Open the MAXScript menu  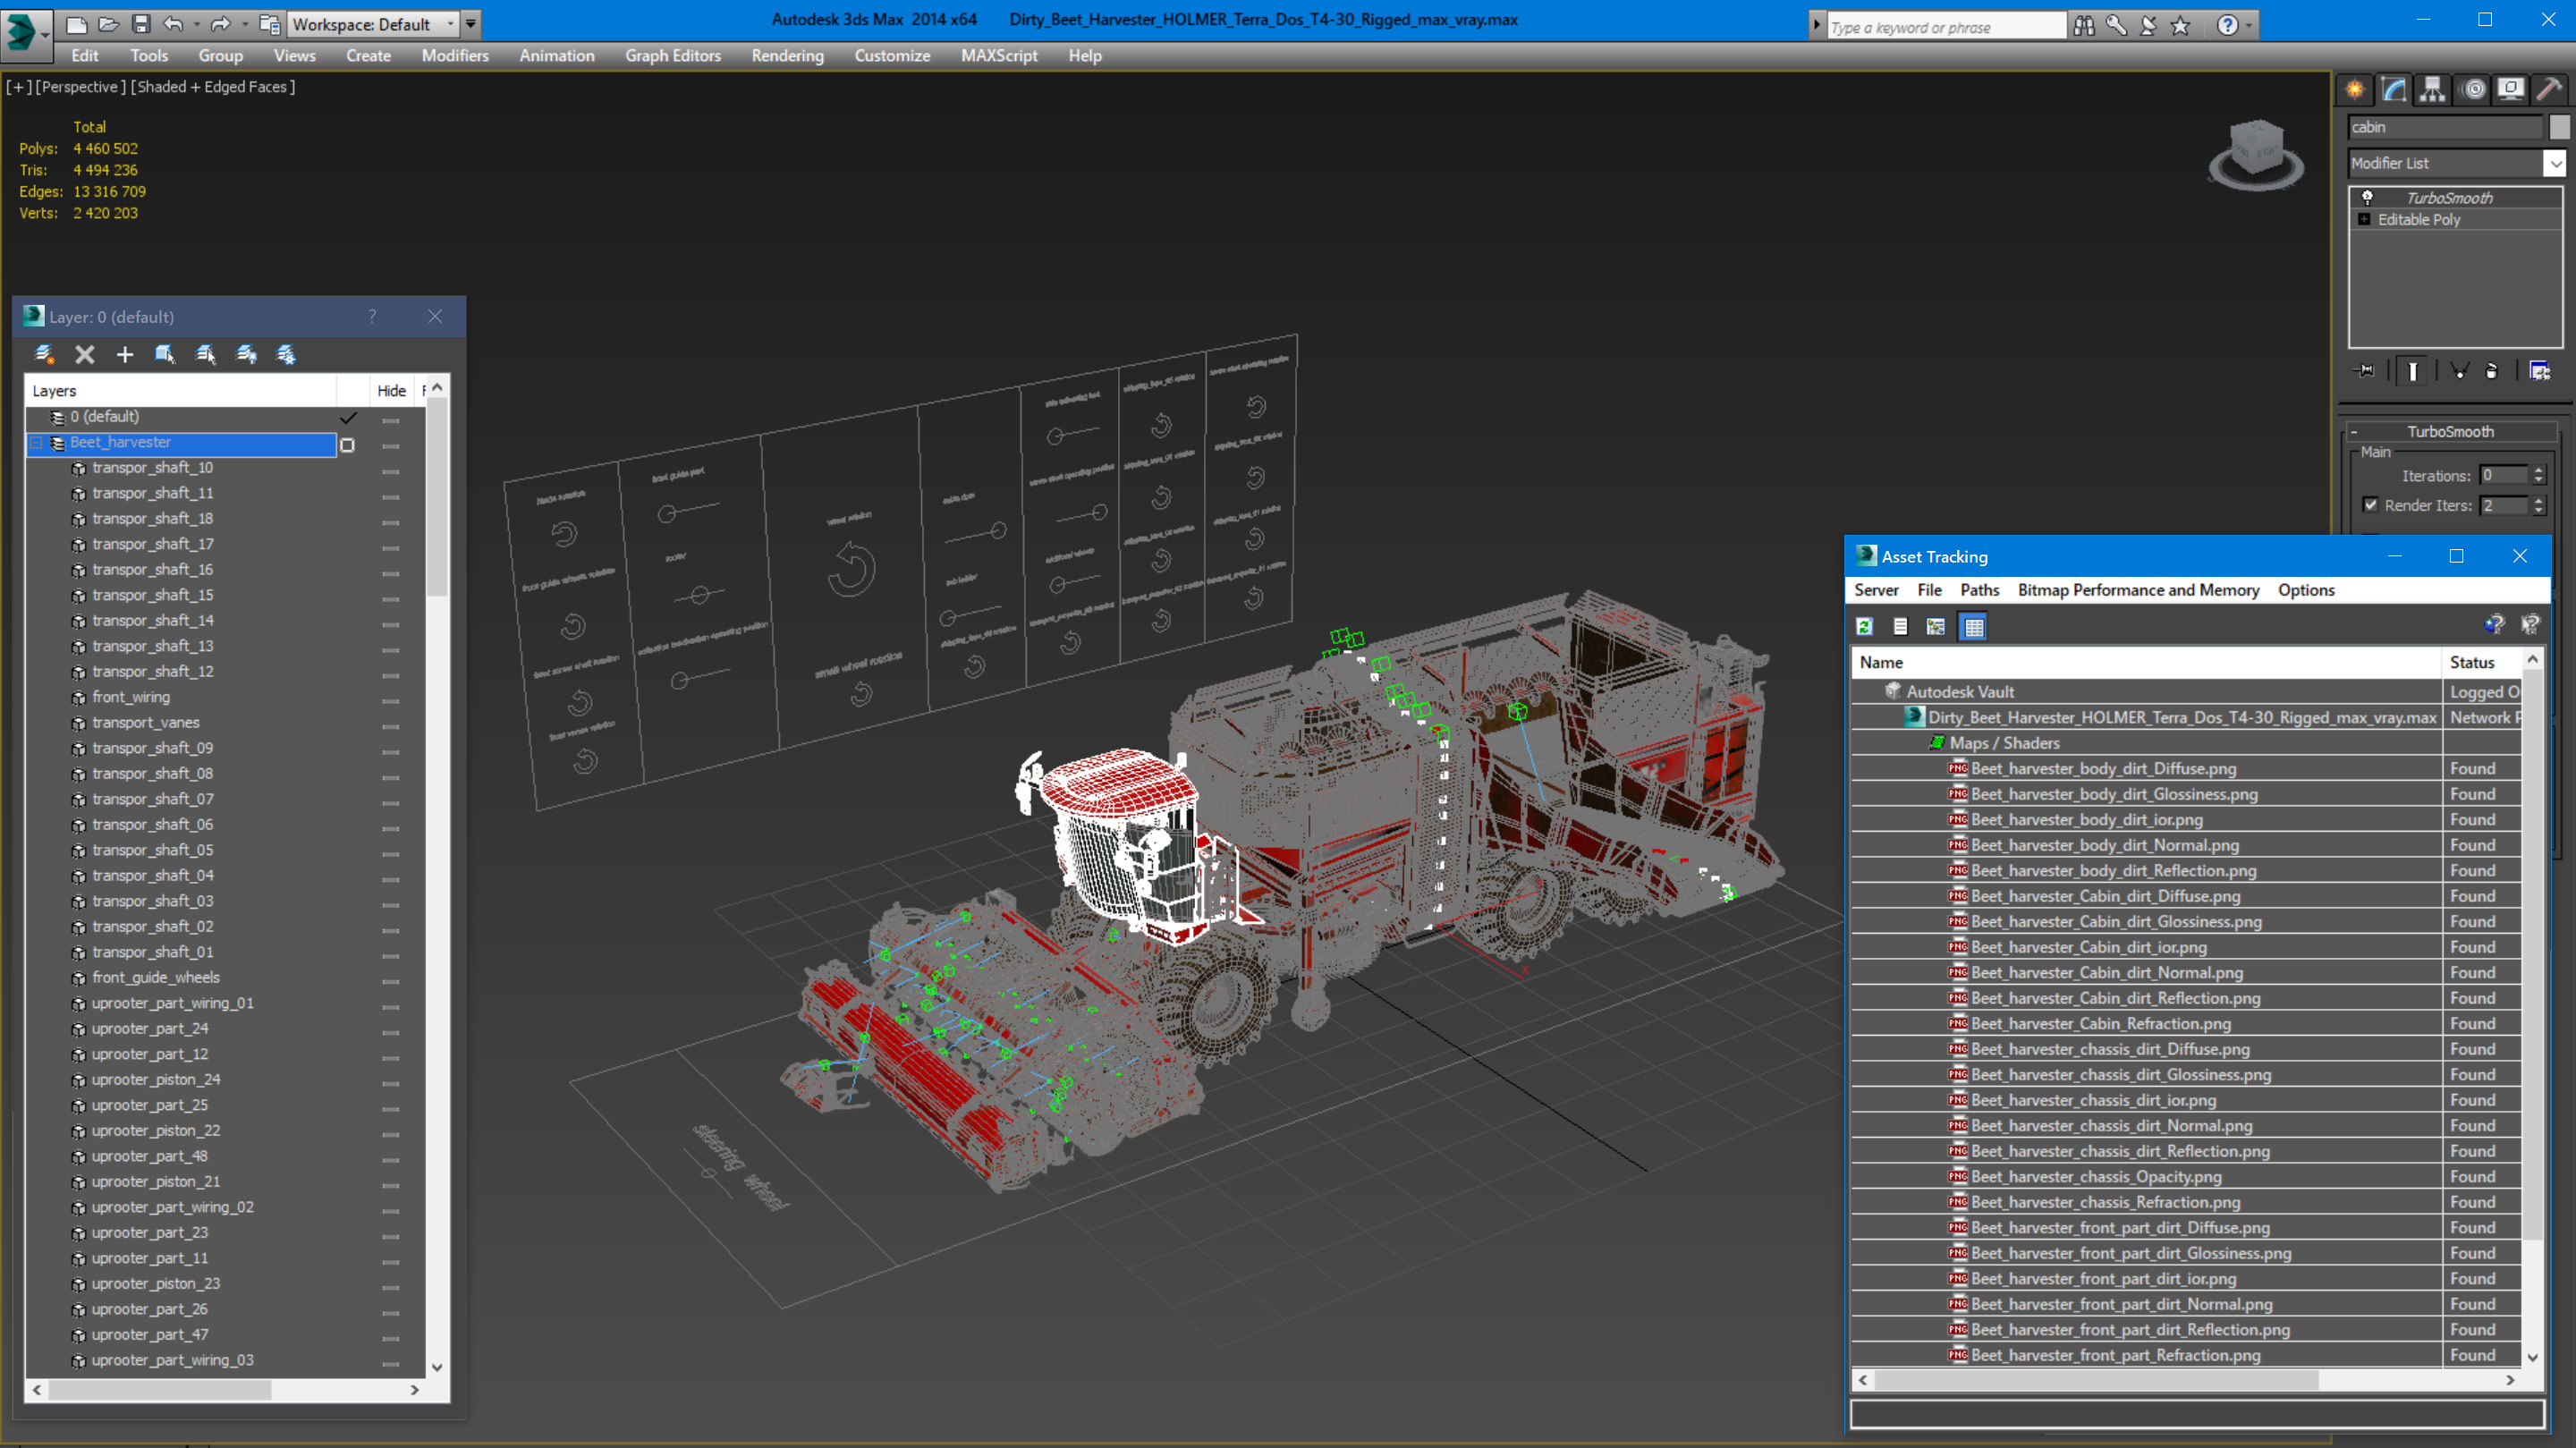999,56
